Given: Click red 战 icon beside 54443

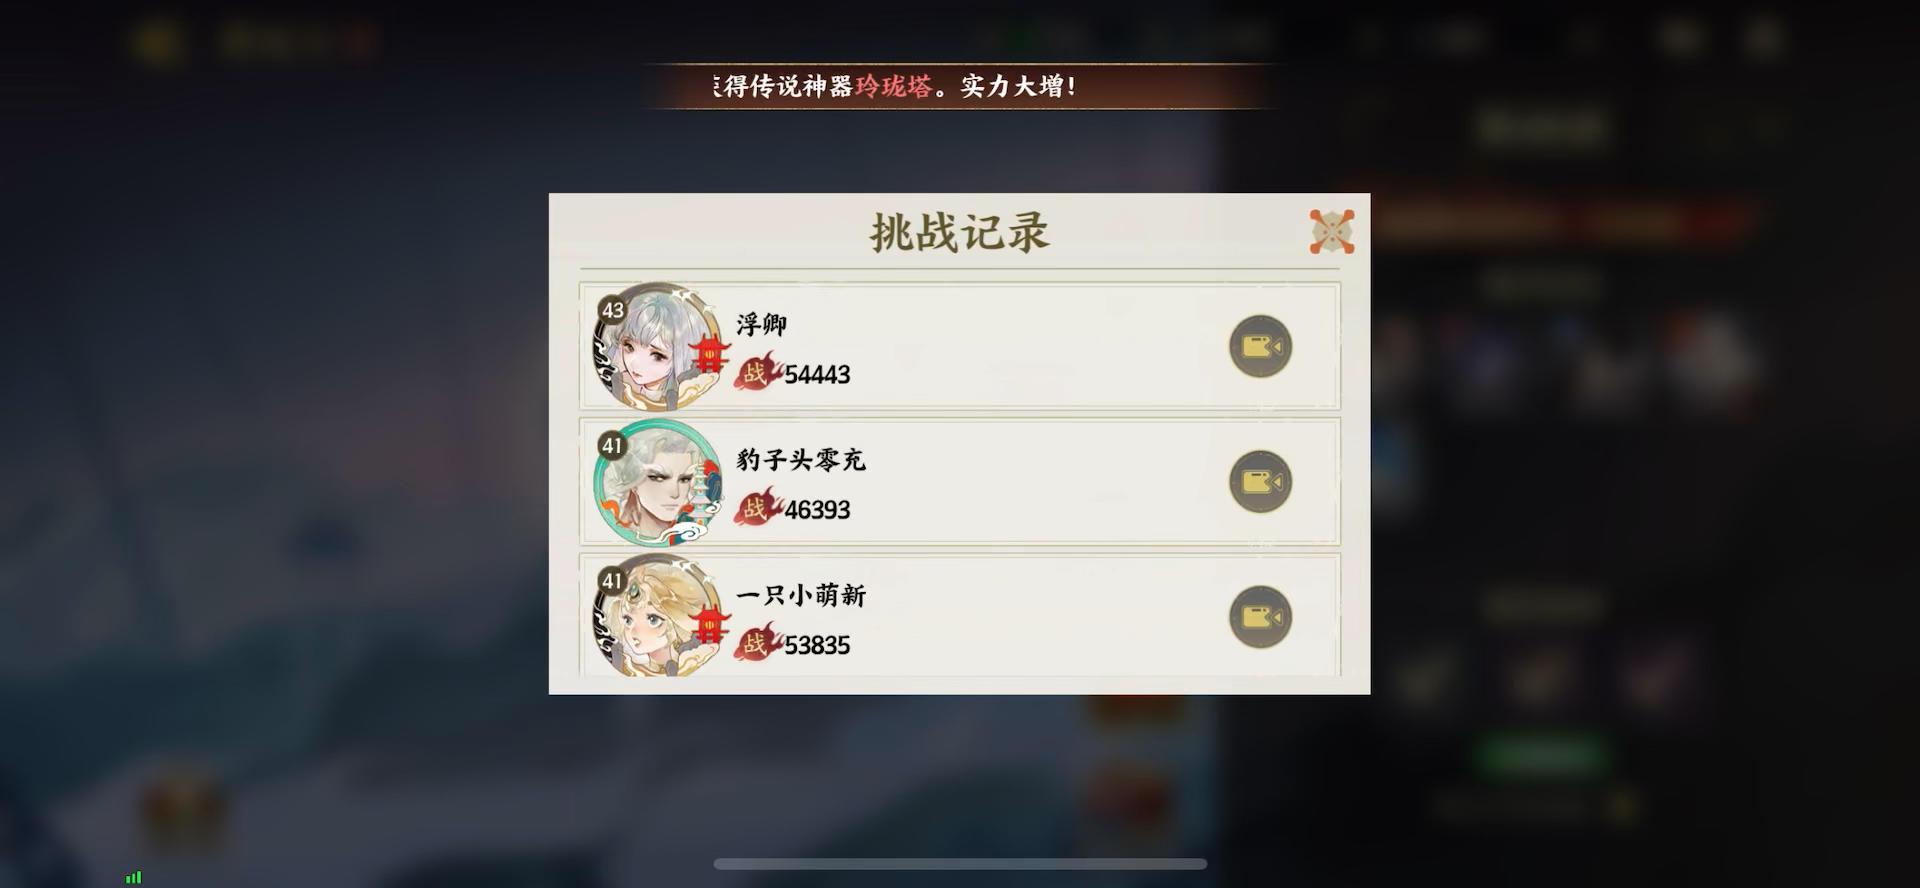Looking at the screenshot, I should [x=757, y=373].
